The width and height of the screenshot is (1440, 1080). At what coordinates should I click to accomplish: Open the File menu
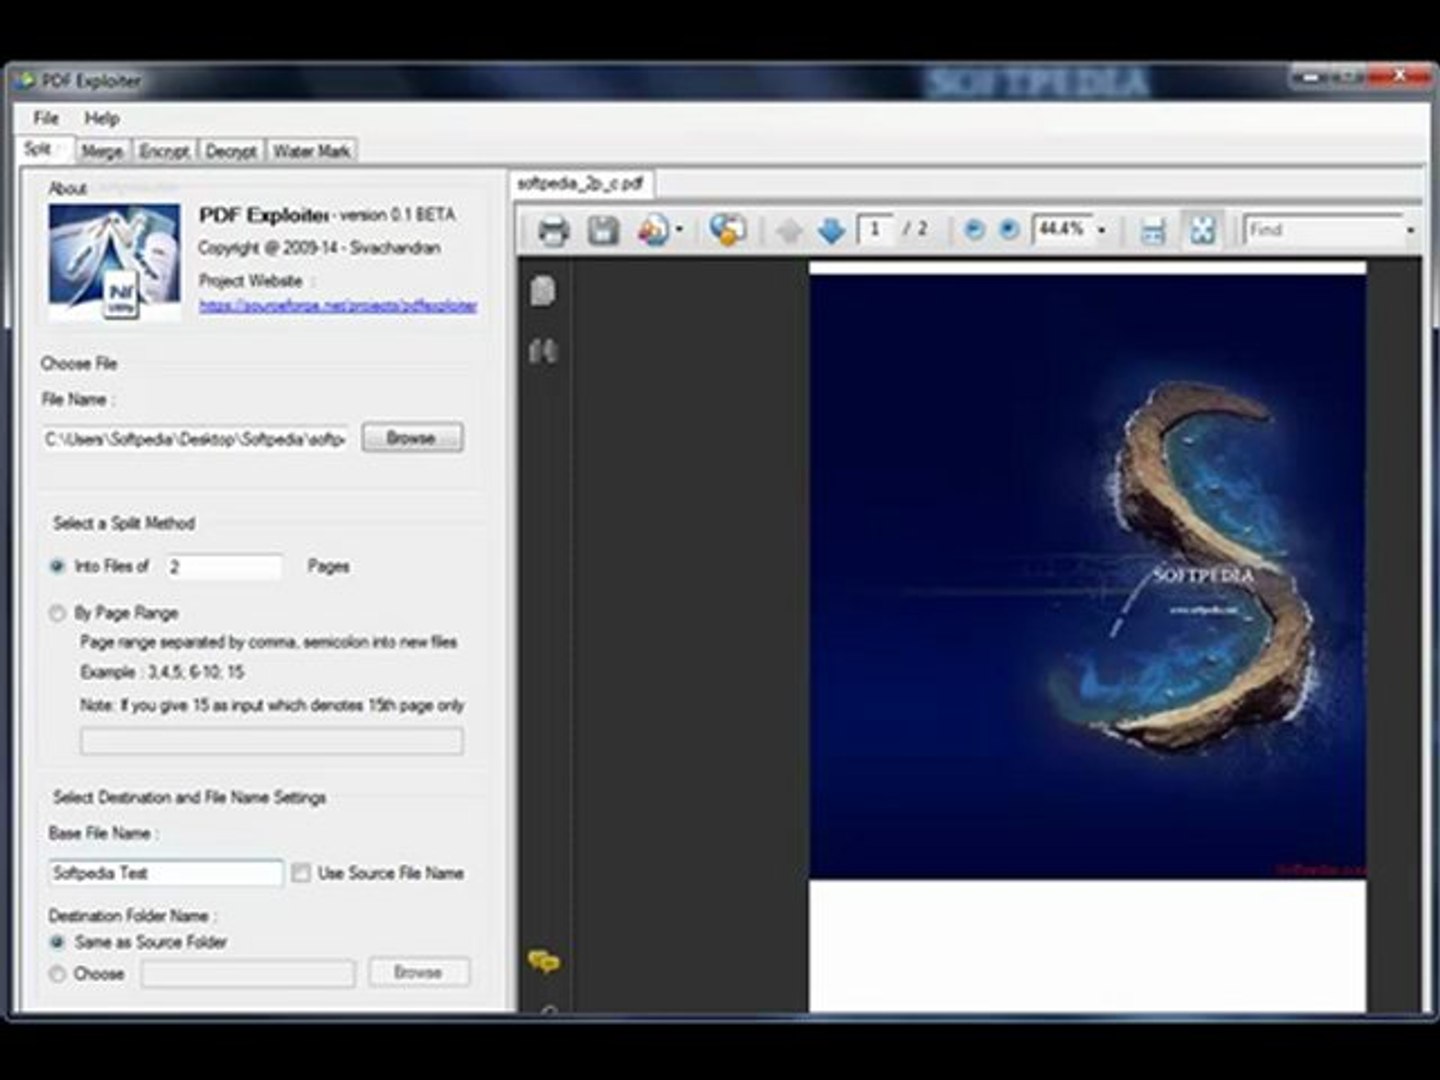tap(46, 118)
